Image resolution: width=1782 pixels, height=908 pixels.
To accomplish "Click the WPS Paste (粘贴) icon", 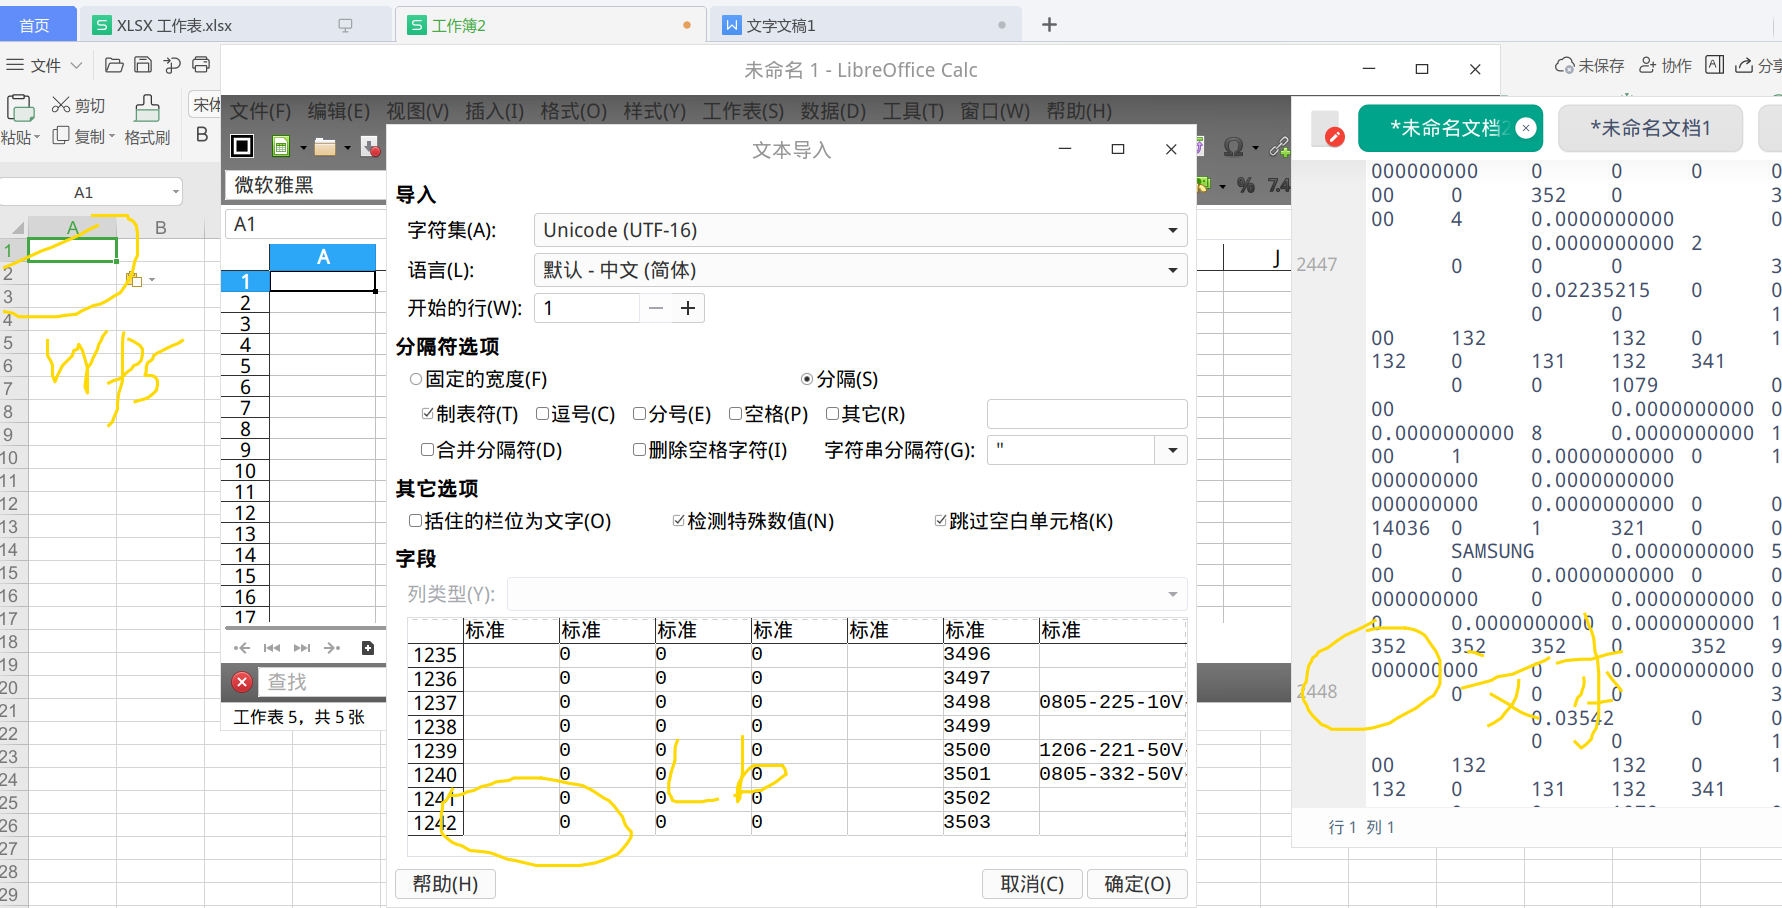I will coord(20,107).
